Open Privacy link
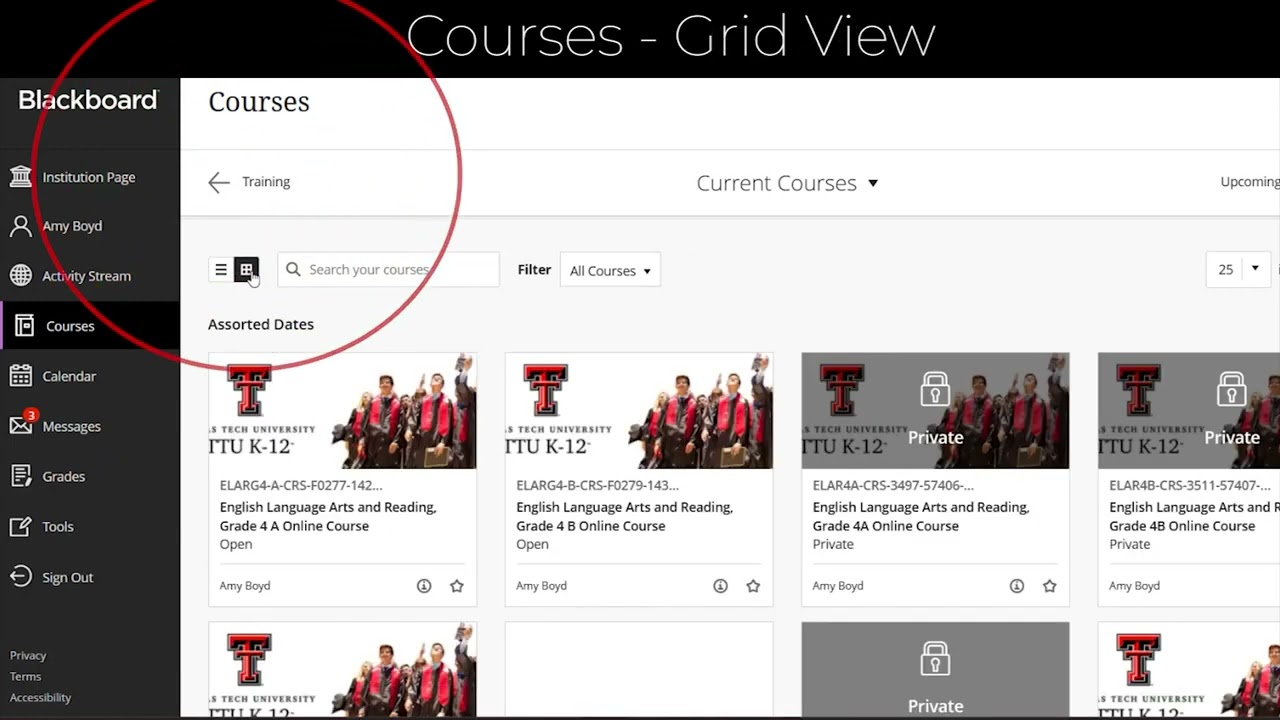 point(28,655)
